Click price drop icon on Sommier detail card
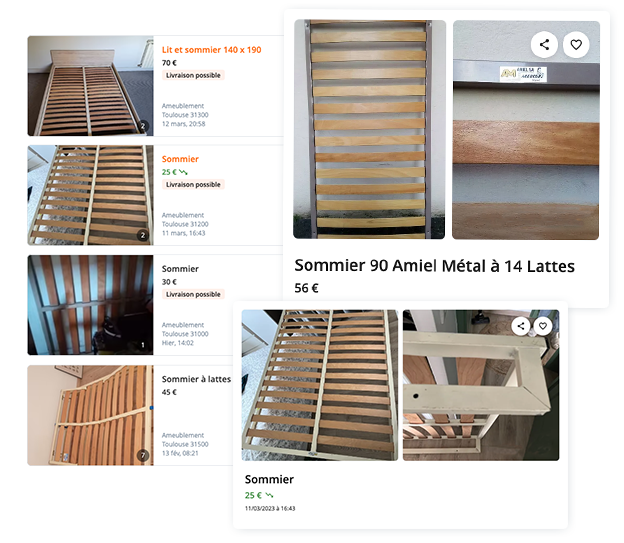624x543 pixels. pyautogui.click(x=269, y=495)
